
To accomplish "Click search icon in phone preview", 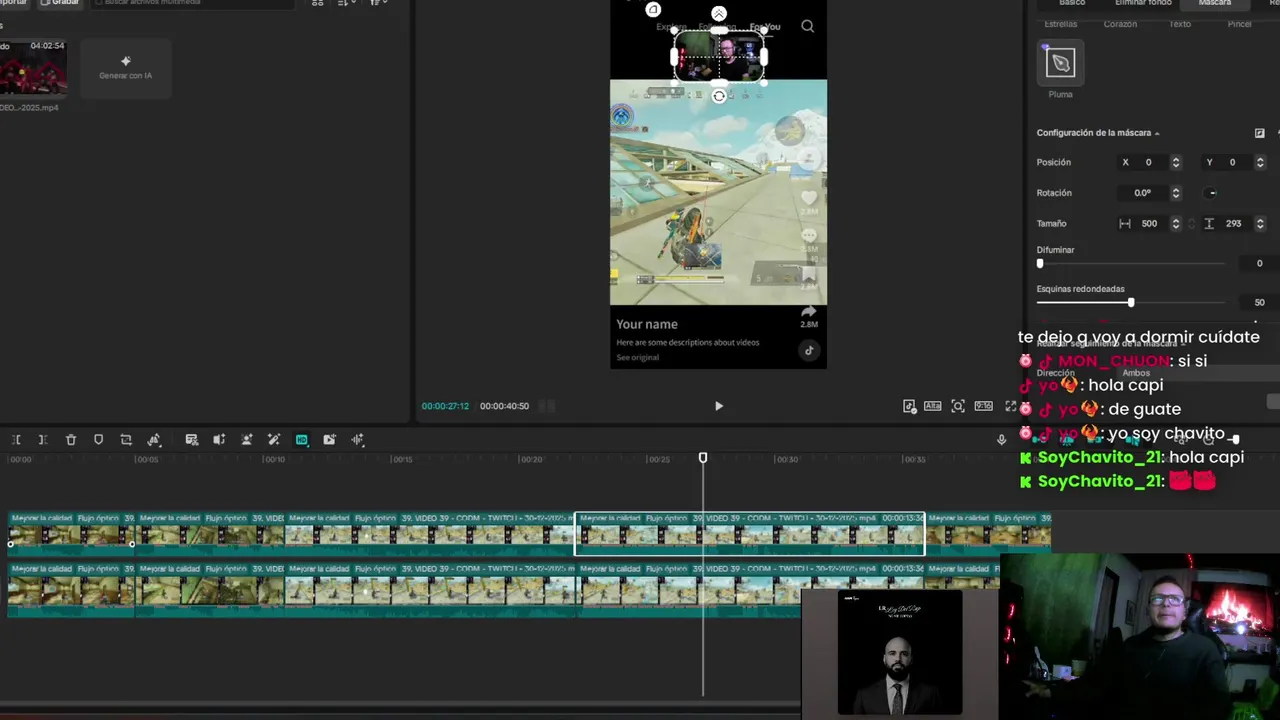I will click(807, 27).
